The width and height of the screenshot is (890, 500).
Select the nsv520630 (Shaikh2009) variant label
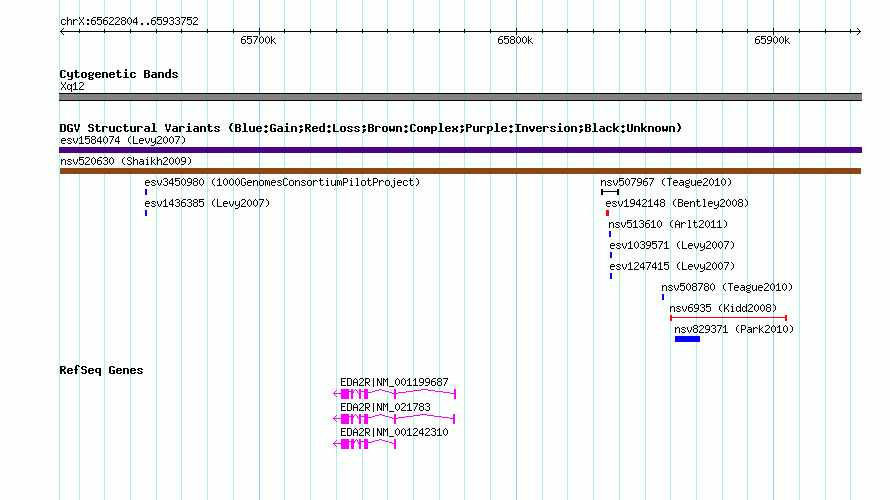coord(126,161)
